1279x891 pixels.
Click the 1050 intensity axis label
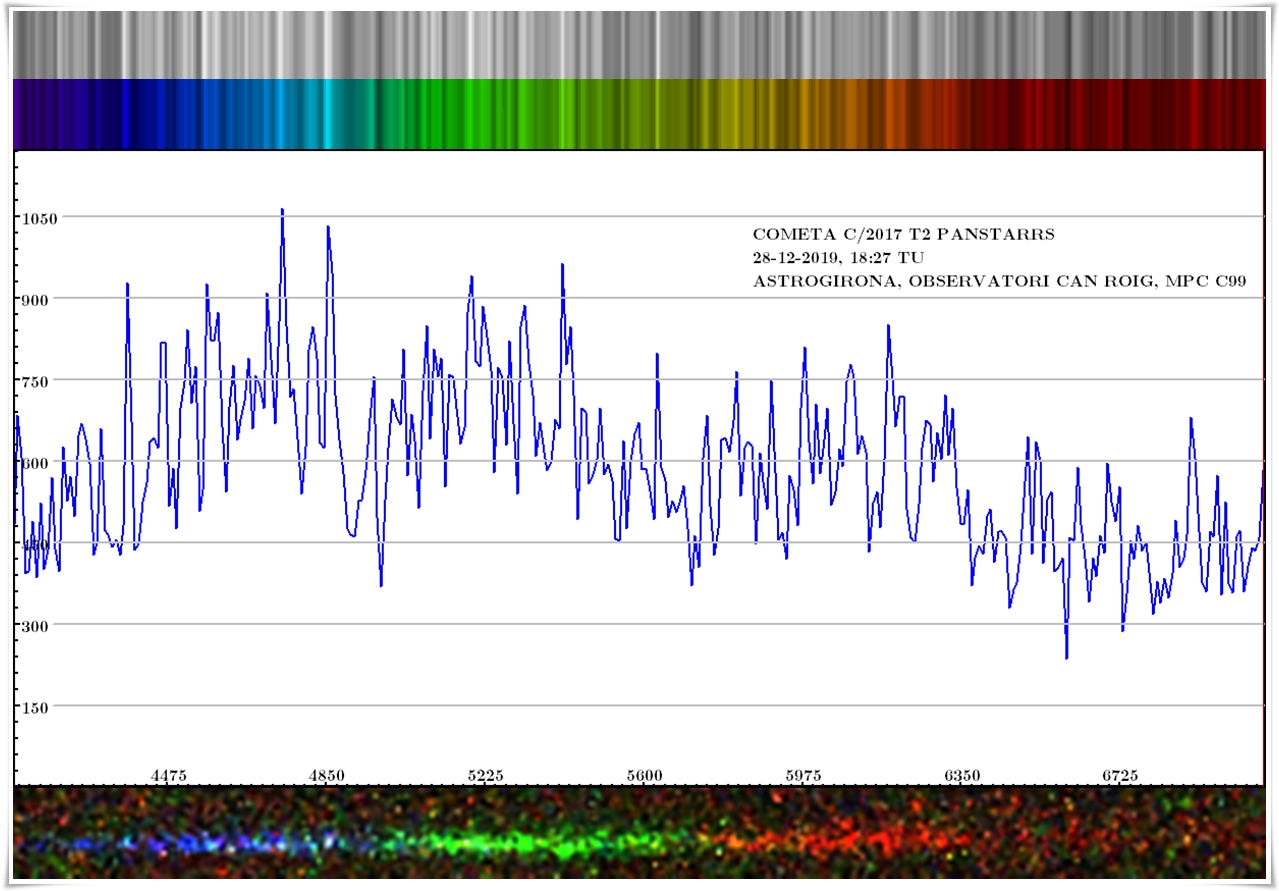point(41,217)
